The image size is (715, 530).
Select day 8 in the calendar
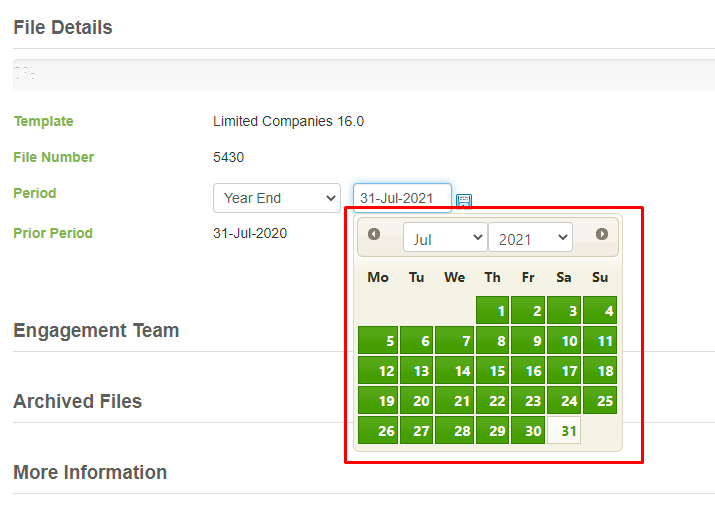(492, 340)
